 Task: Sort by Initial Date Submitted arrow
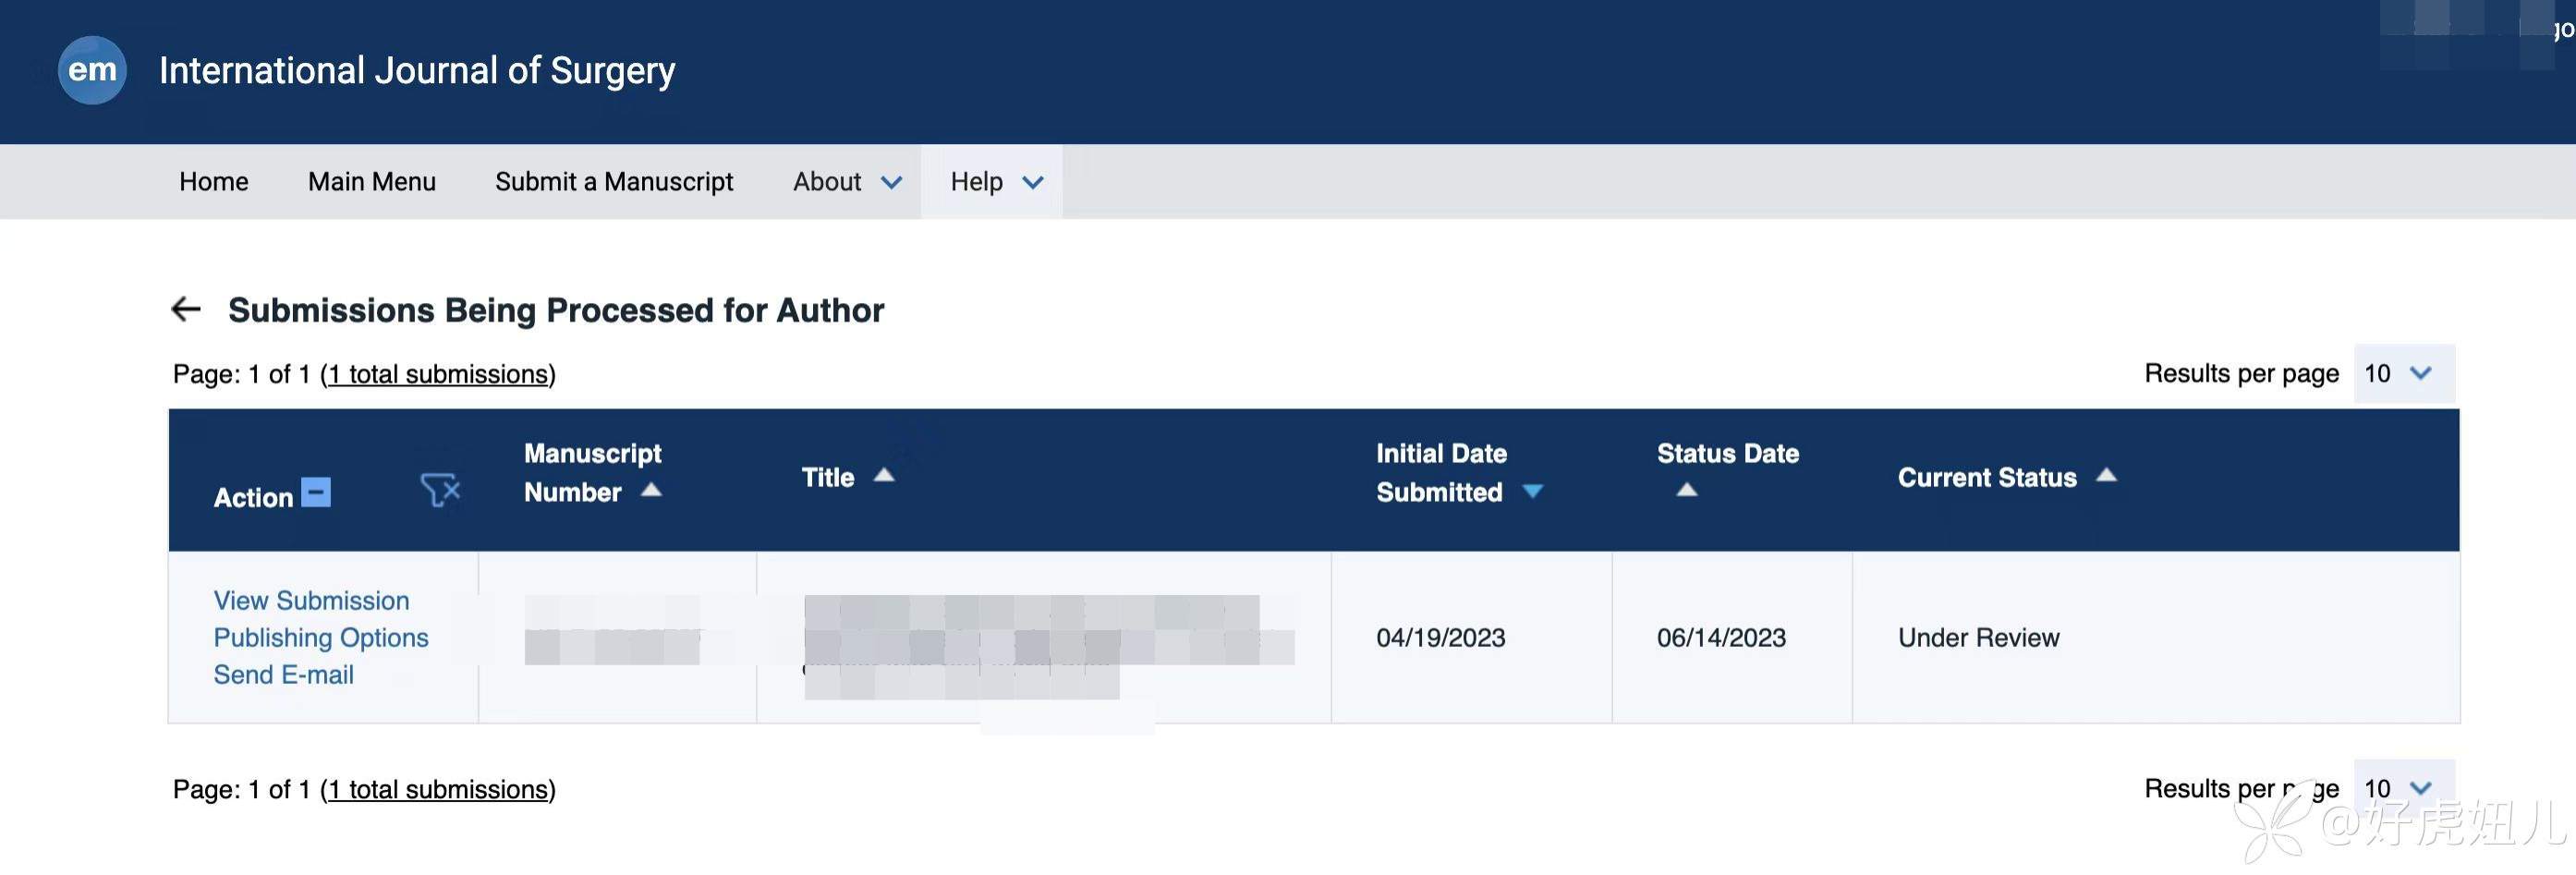click(1532, 491)
